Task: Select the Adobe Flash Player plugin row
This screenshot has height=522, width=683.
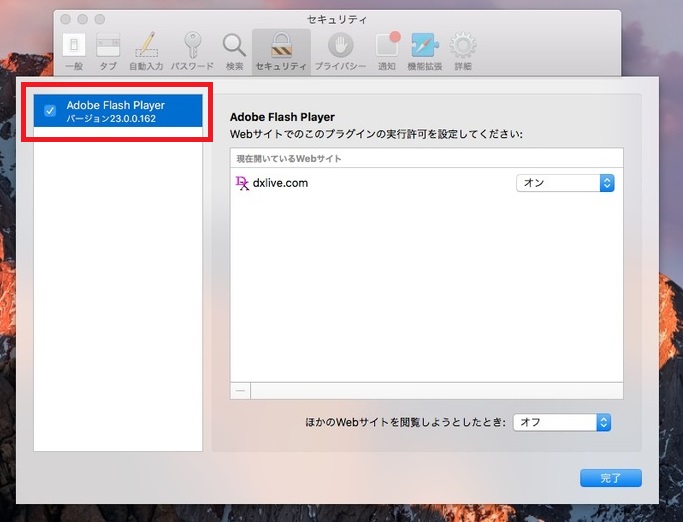Action: pos(118,111)
